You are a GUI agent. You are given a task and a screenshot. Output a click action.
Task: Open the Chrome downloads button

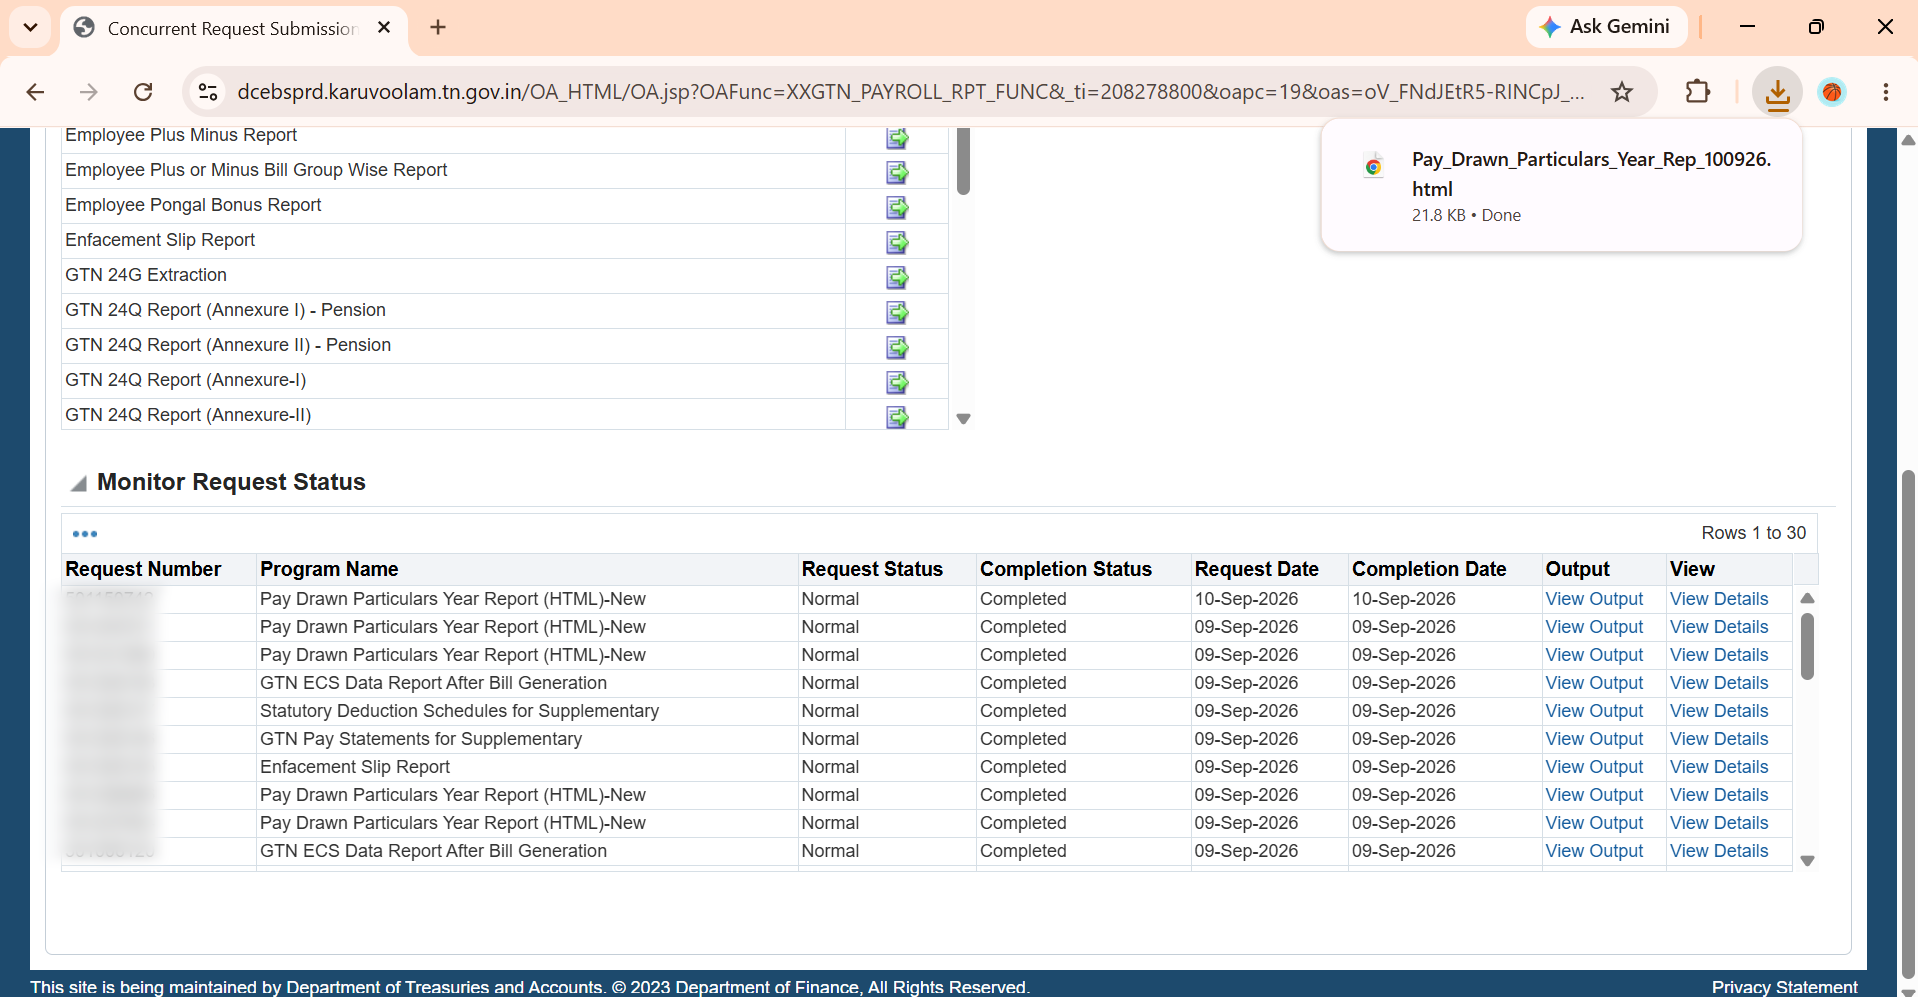pos(1777,92)
